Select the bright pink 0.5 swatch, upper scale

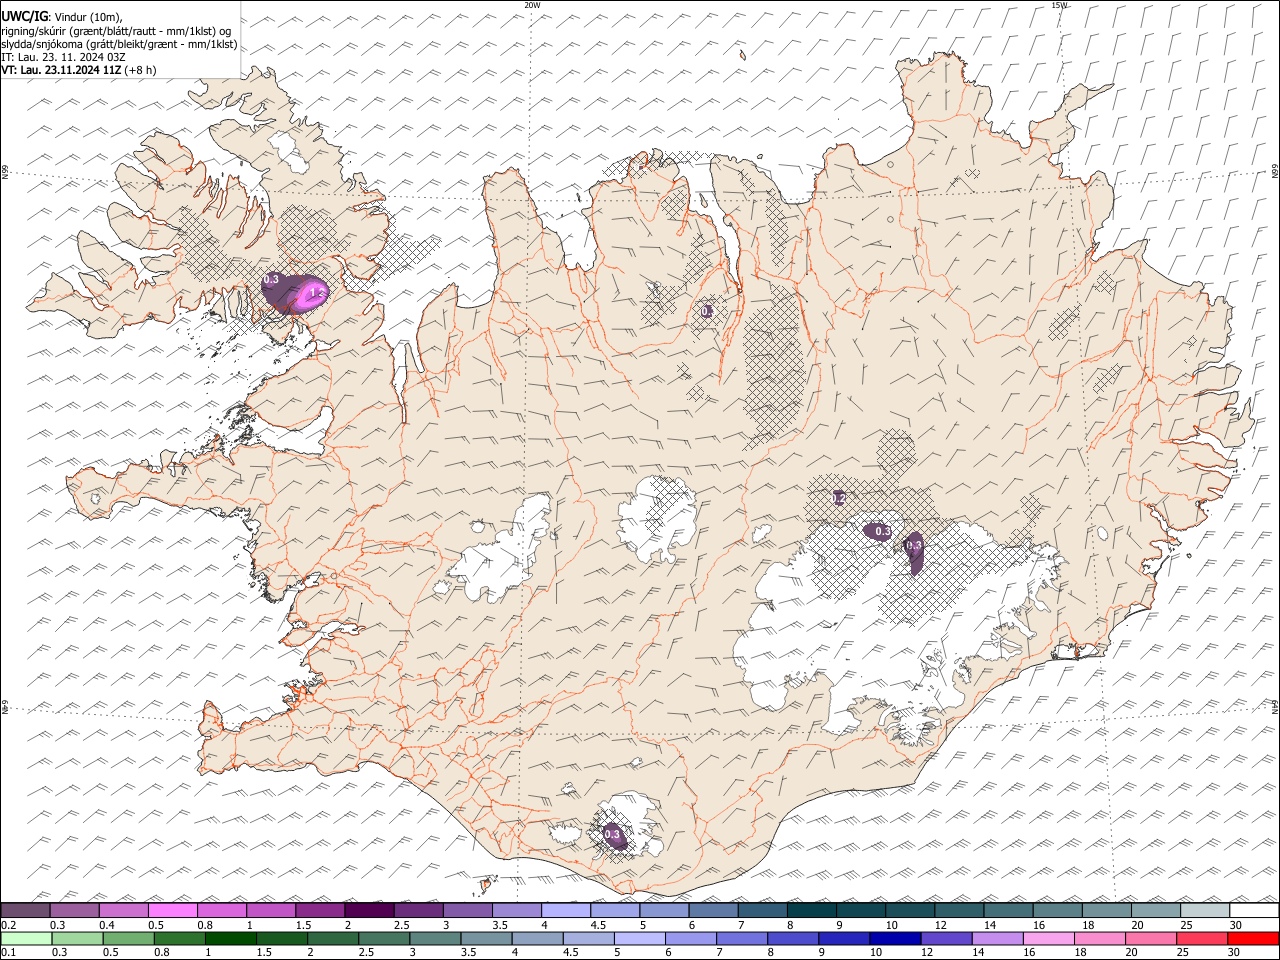pyautogui.click(x=173, y=910)
